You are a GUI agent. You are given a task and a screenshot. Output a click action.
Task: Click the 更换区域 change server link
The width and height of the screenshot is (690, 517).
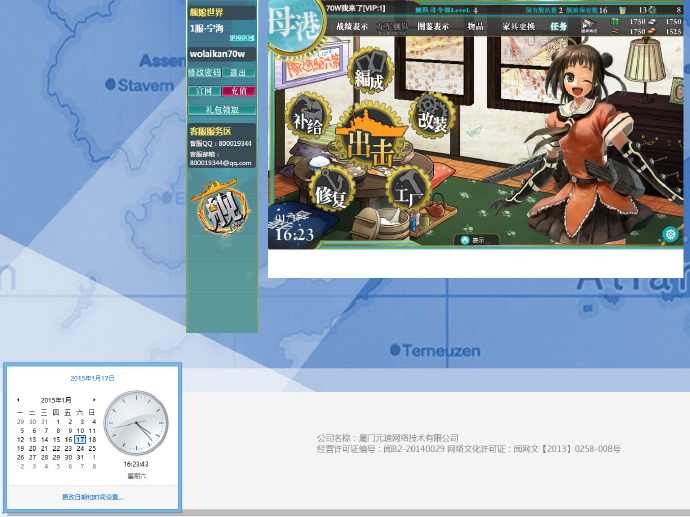click(242, 38)
